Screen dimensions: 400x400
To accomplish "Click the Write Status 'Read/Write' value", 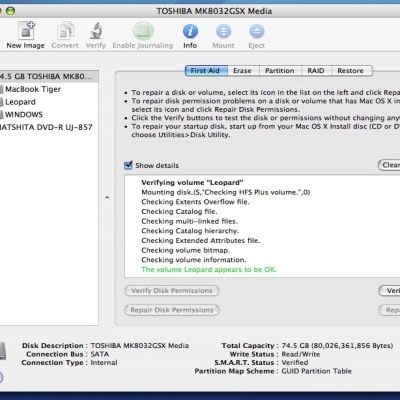I will (x=301, y=354).
